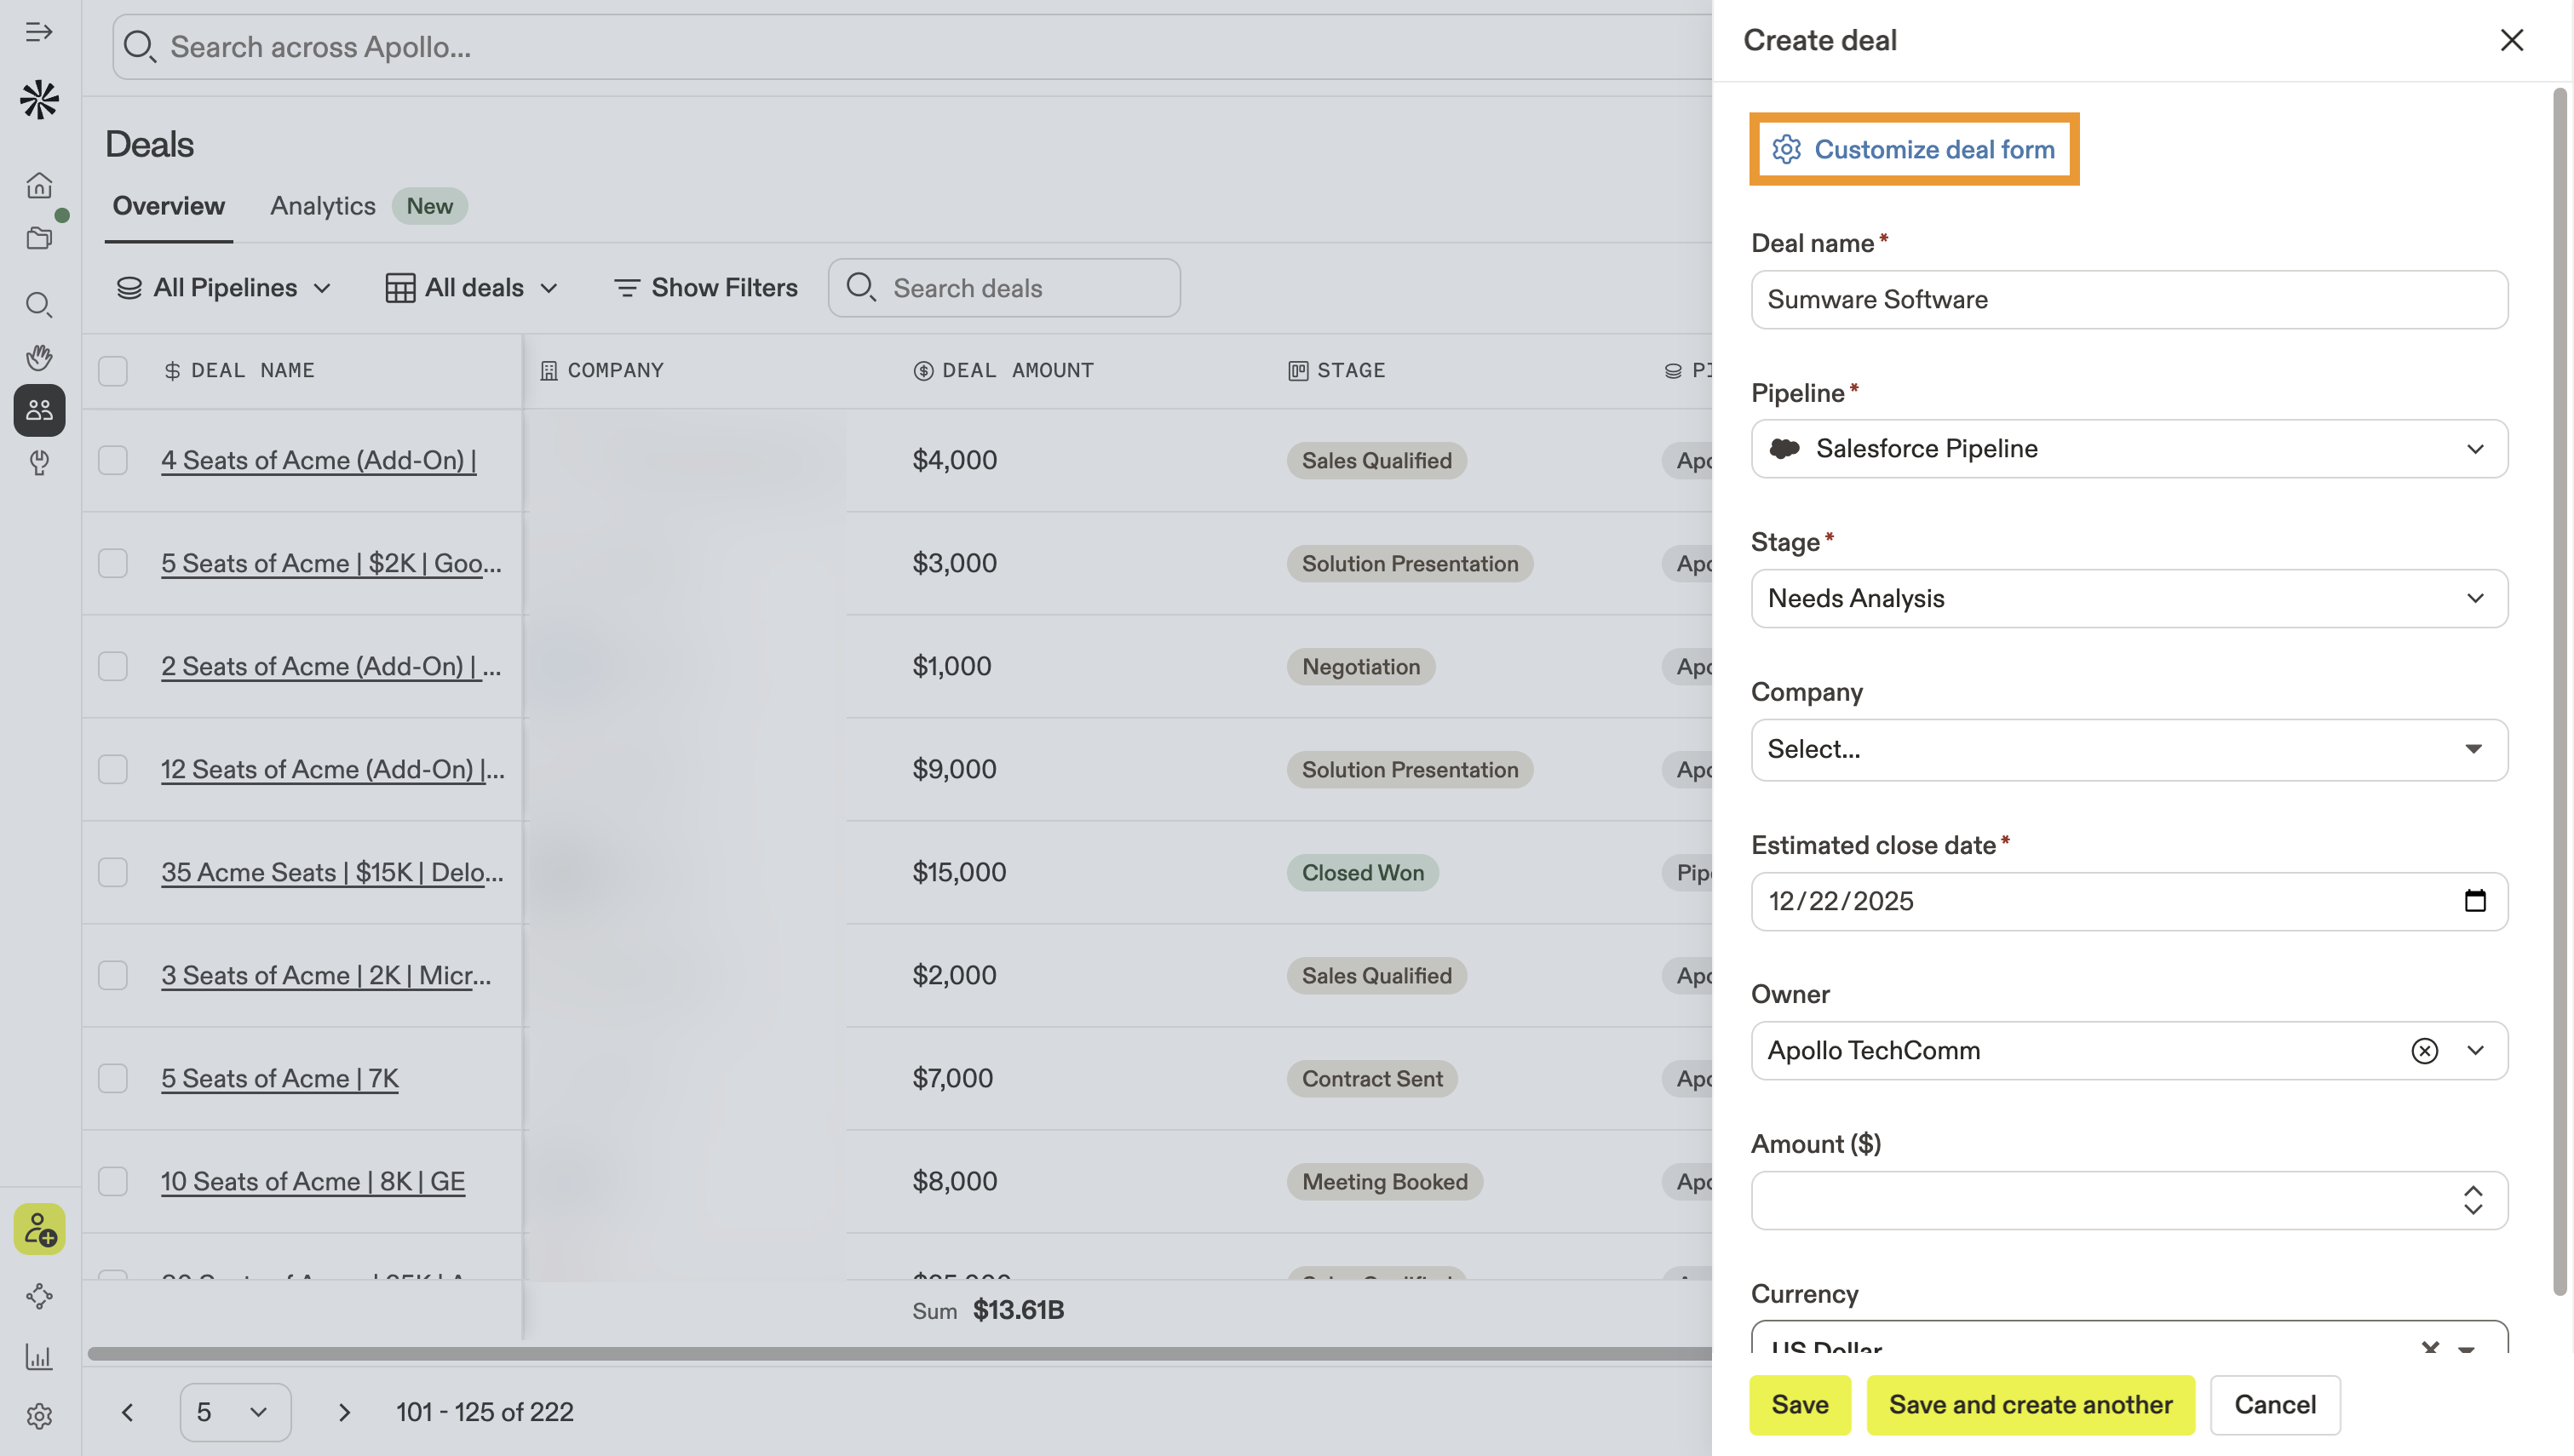Select the 5 Seats of Acme 7K checkbox
This screenshot has height=1456, width=2574.
(x=113, y=1078)
